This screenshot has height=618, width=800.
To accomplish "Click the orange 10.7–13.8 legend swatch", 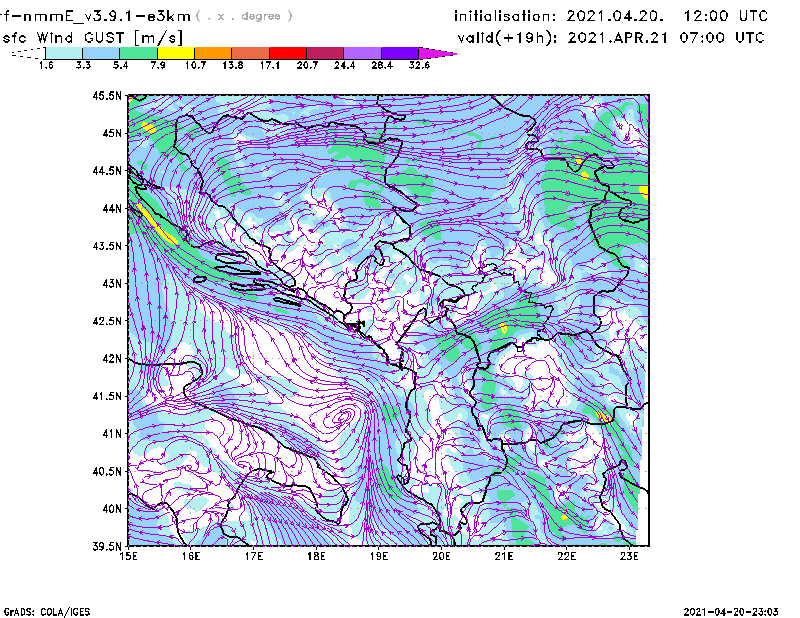I will [213, 53].
